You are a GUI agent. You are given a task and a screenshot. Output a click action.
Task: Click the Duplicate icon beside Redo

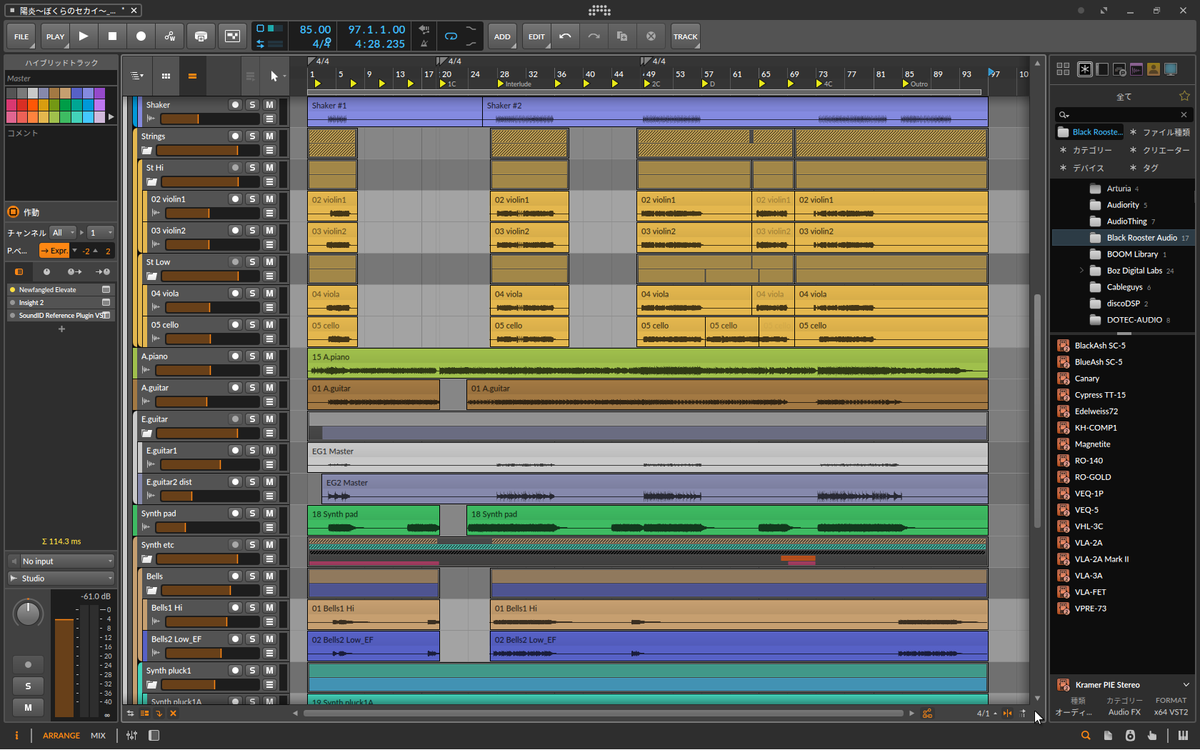(x=622, y=36)
